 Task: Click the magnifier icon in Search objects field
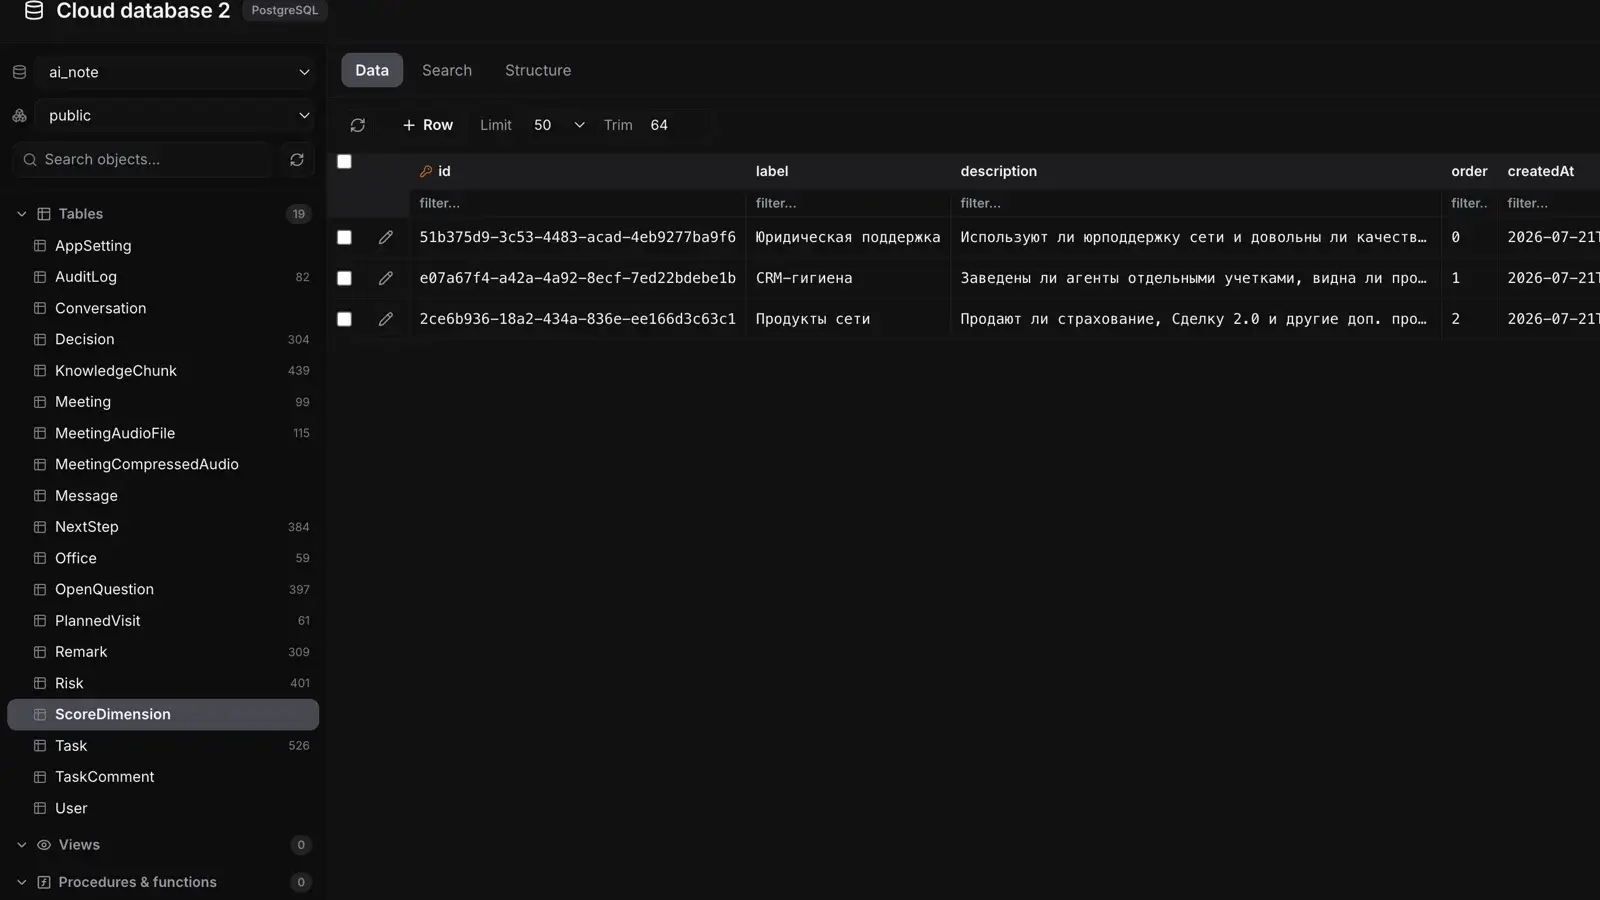(30, 160)
